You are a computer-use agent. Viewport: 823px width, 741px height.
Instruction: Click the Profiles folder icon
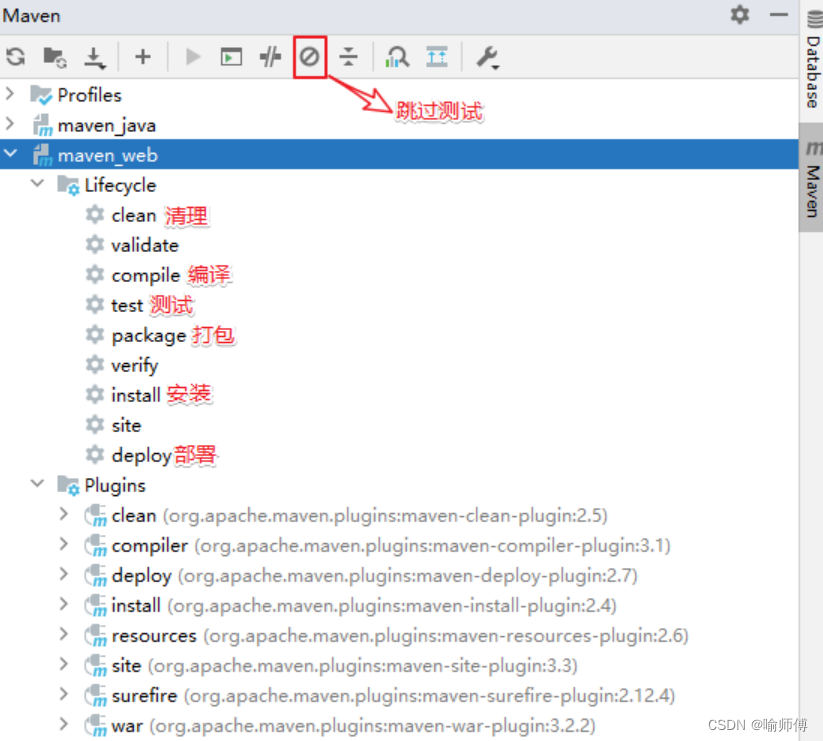click(x=41, y=95)
